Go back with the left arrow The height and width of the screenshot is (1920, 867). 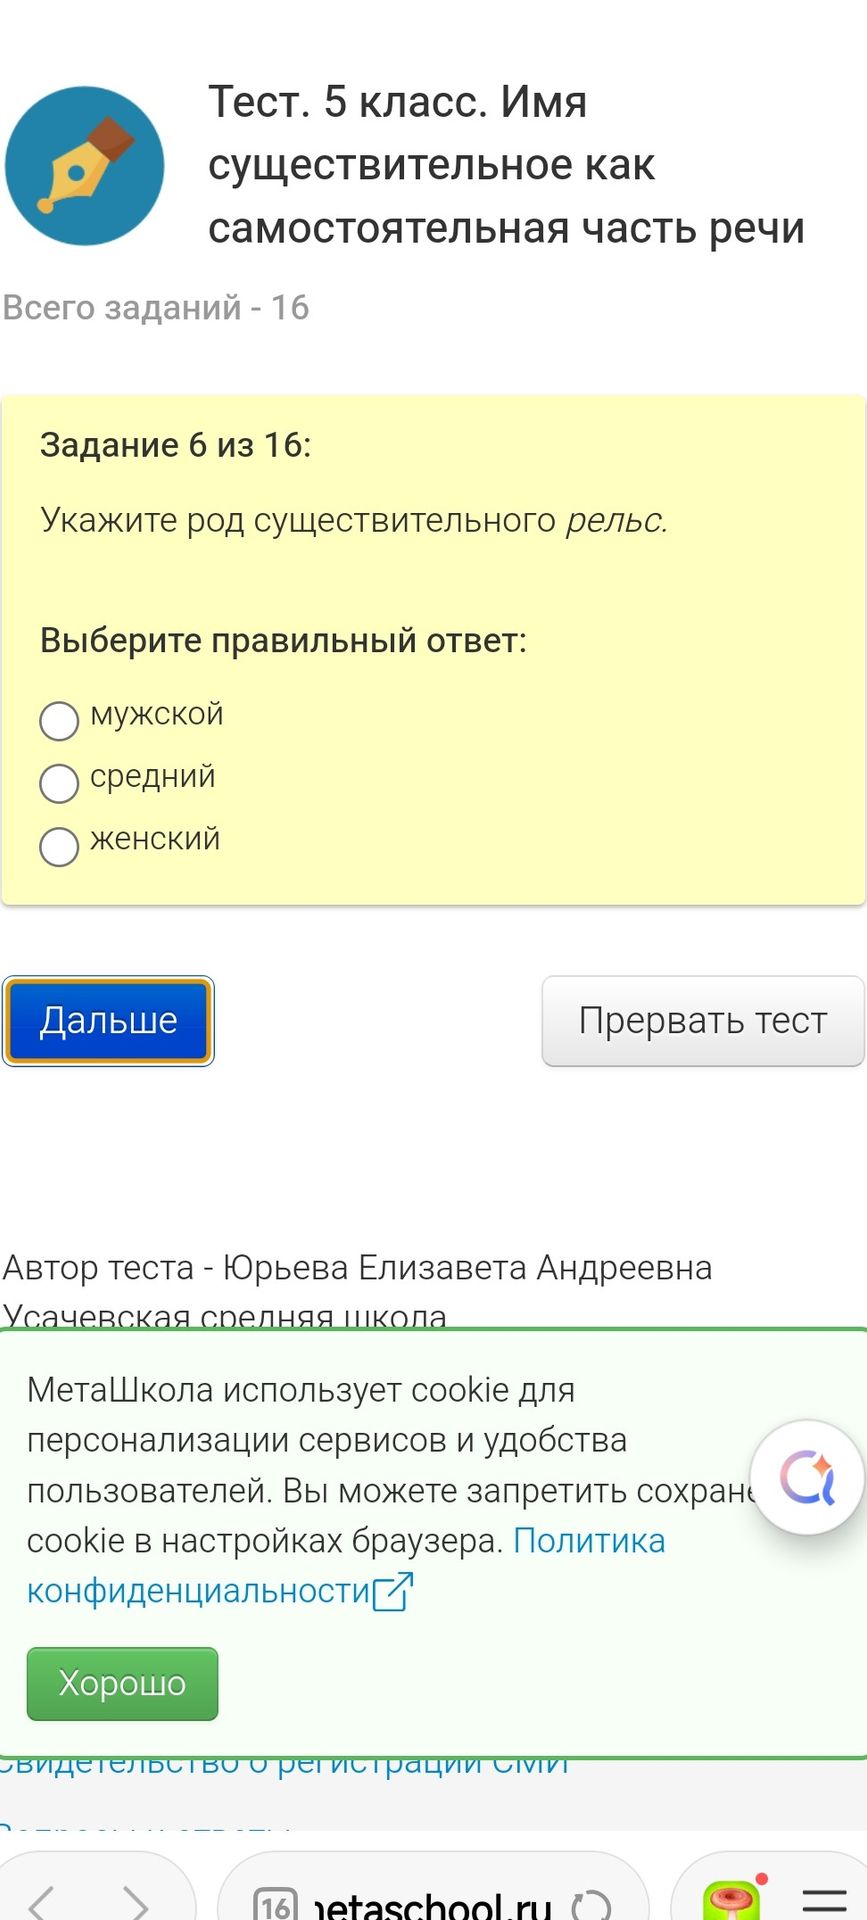point(42,1904)
